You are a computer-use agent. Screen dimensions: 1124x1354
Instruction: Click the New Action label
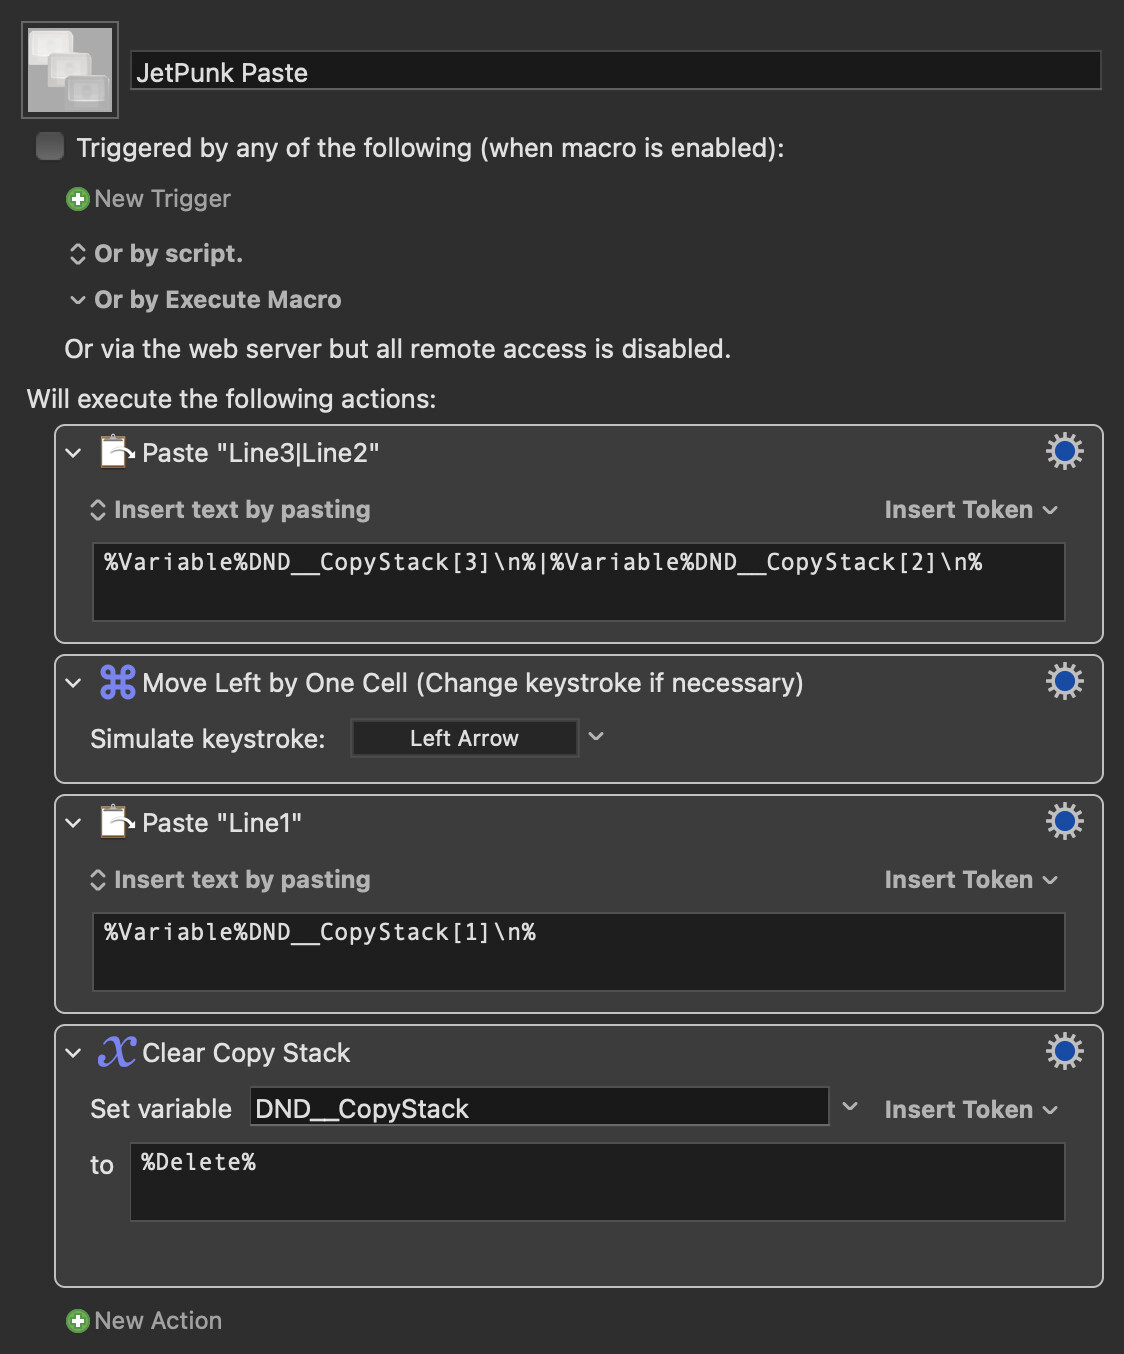tap(158, 1321)
